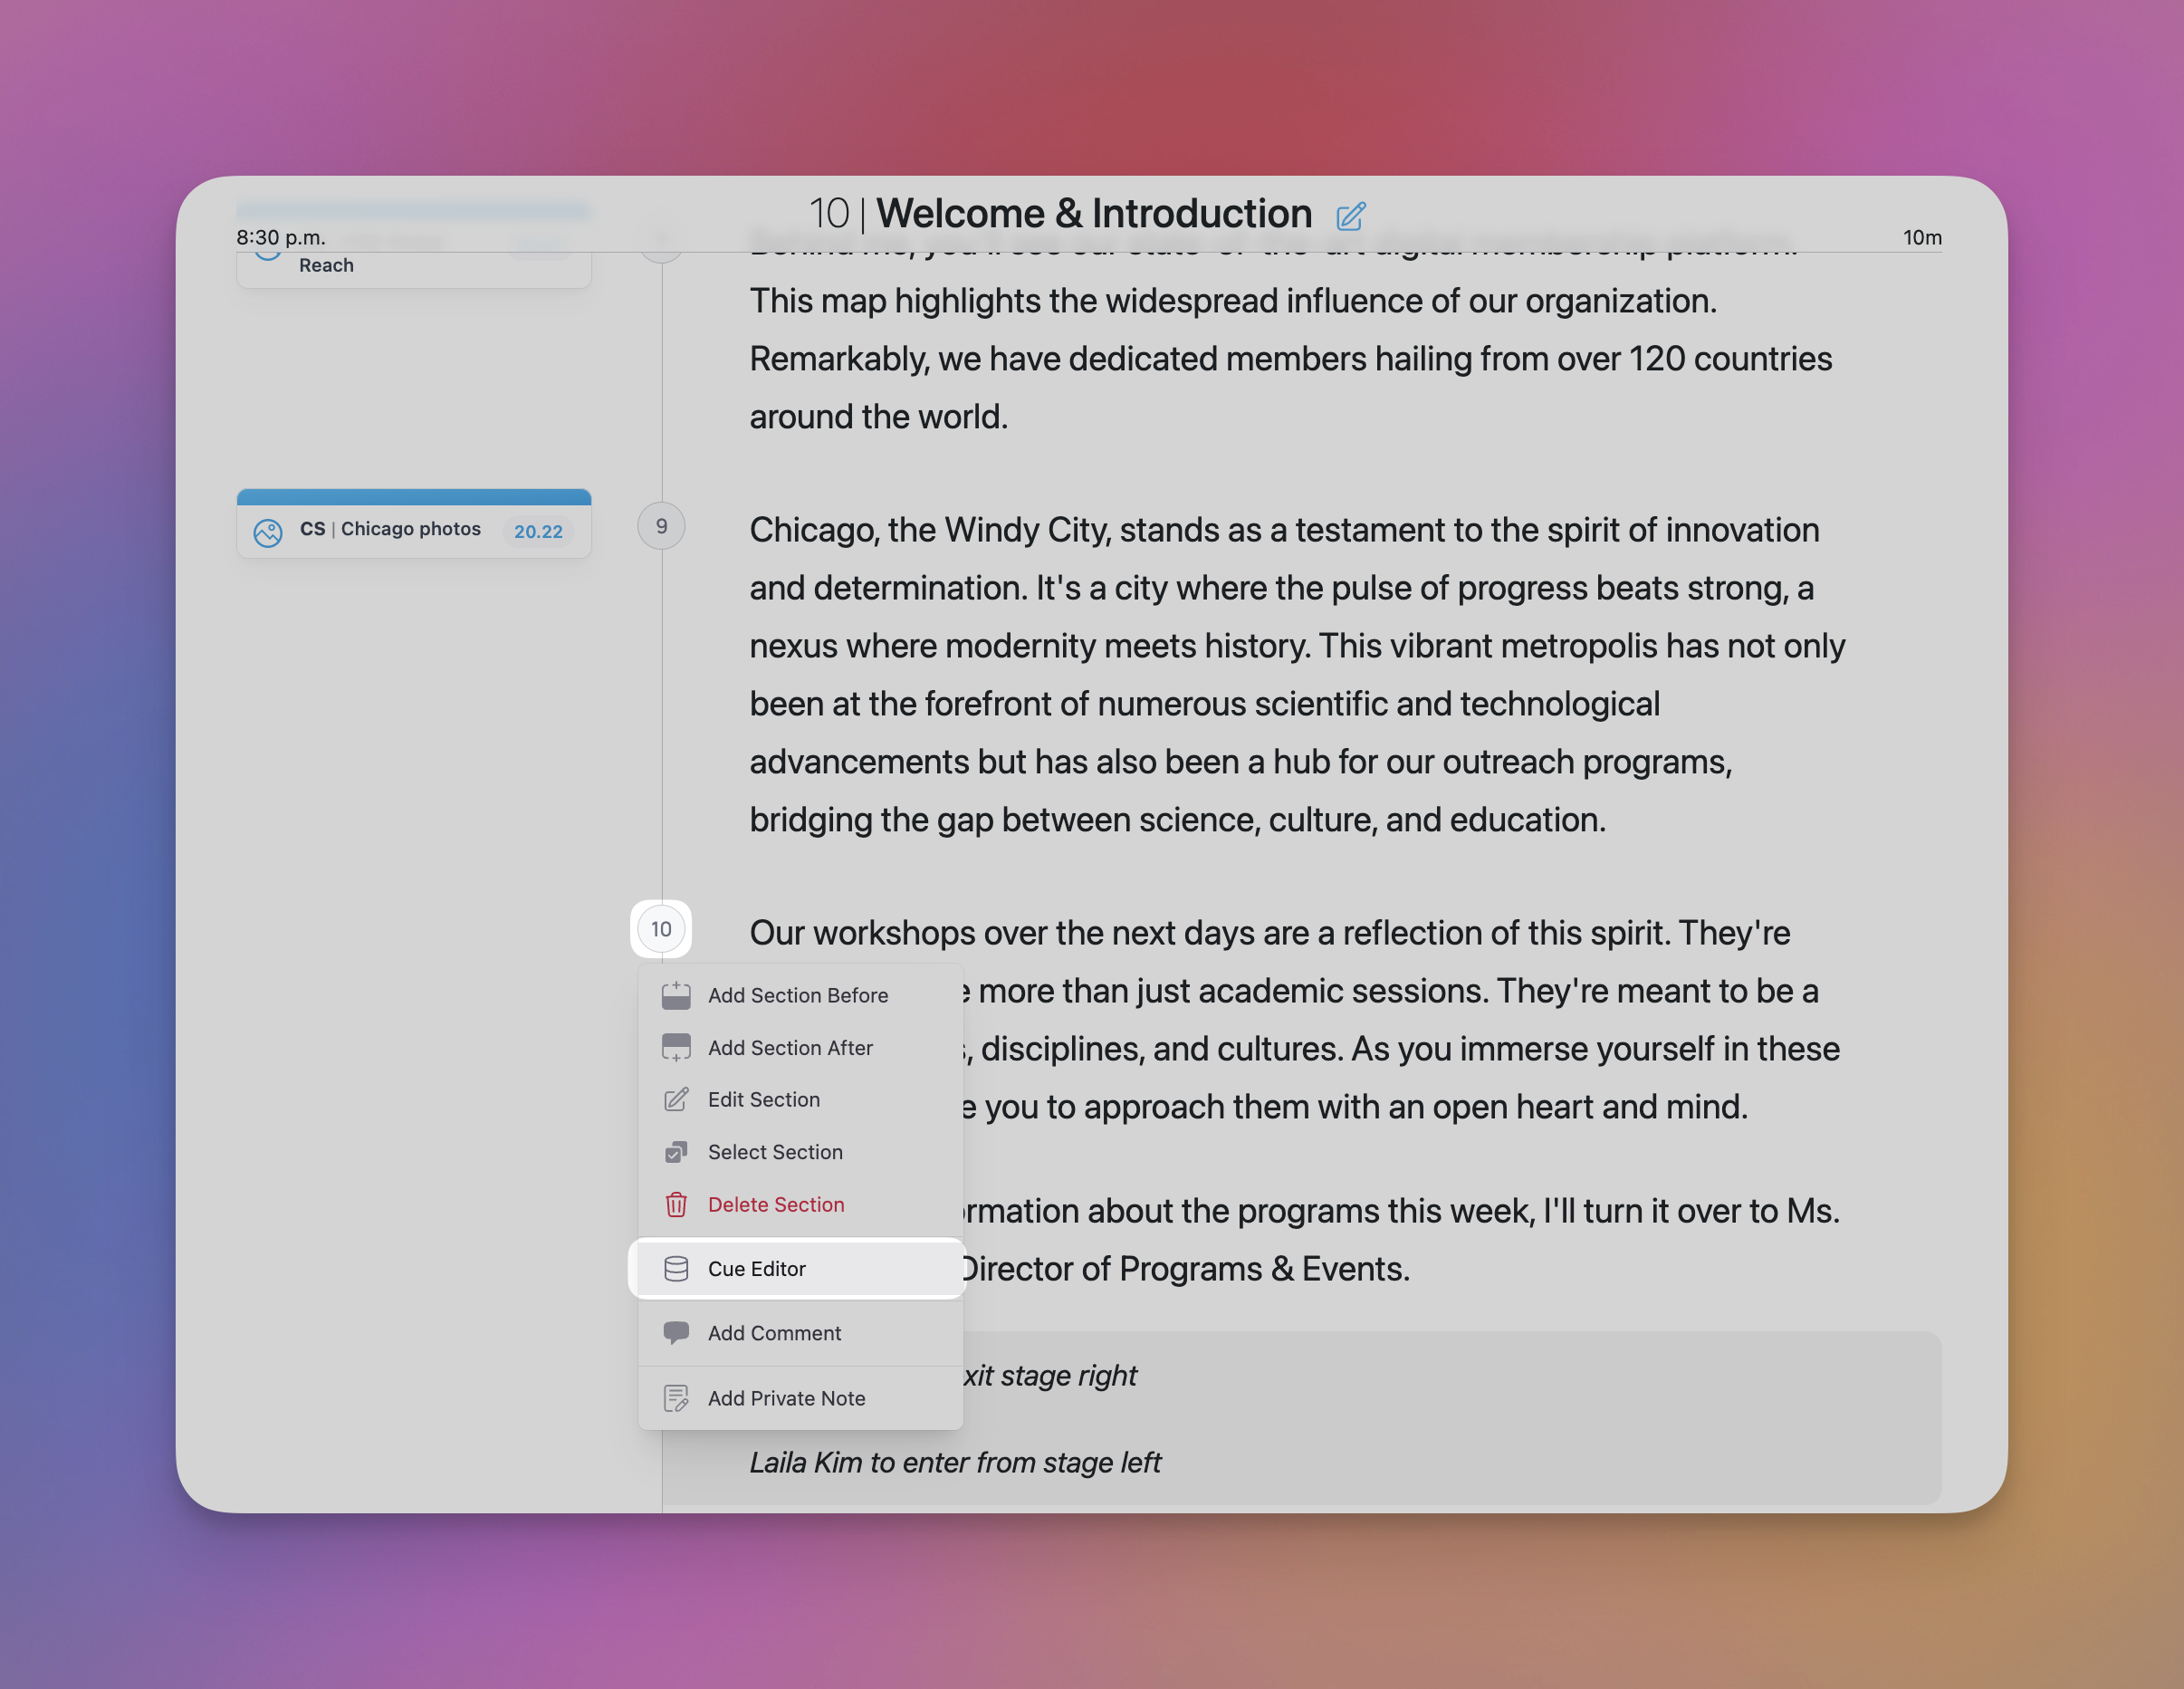Viewport: 2184px width, 1689px height.
Task: Select Add Private Note menu entry
Action: [786, 1398]
